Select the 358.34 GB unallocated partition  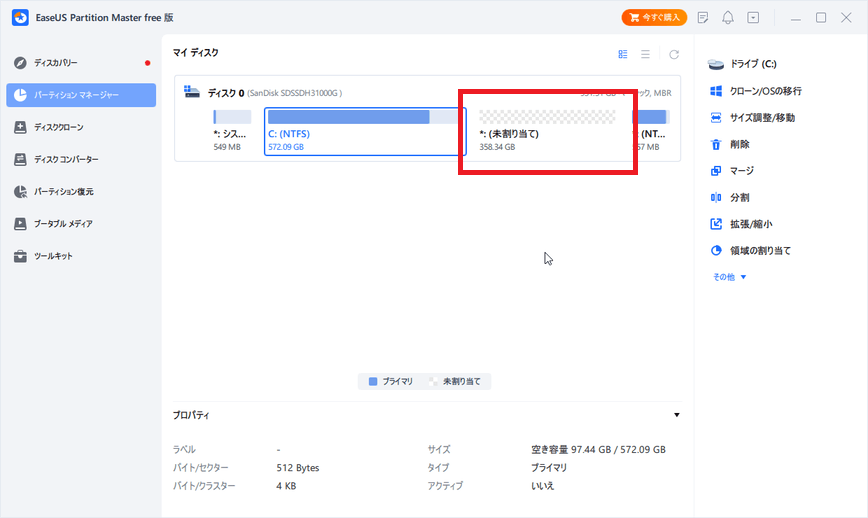pyautogui.click(x=546, y=131)
